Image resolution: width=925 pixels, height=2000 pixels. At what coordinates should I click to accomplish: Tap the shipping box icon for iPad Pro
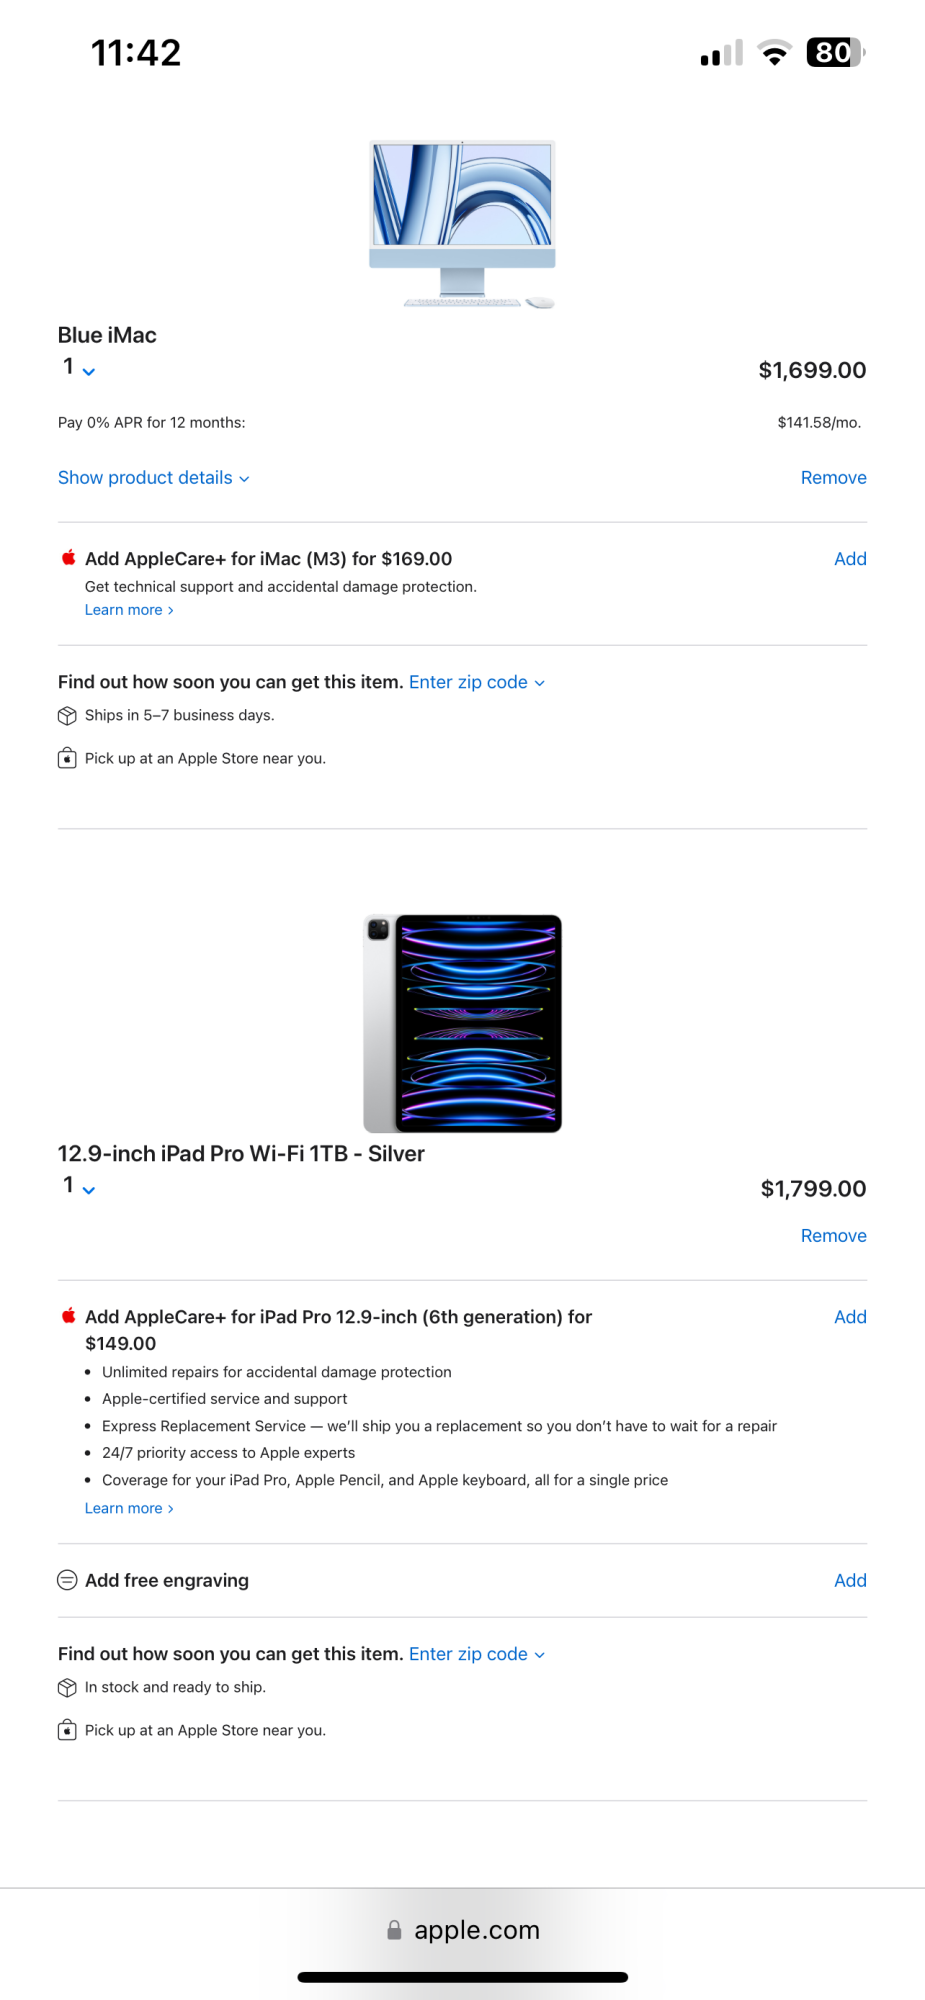click(67, 1688)
